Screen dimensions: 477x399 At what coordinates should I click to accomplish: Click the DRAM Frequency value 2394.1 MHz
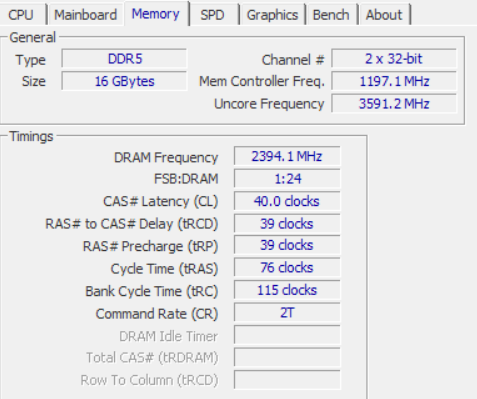pyautogui.click(x=287, y=156)
